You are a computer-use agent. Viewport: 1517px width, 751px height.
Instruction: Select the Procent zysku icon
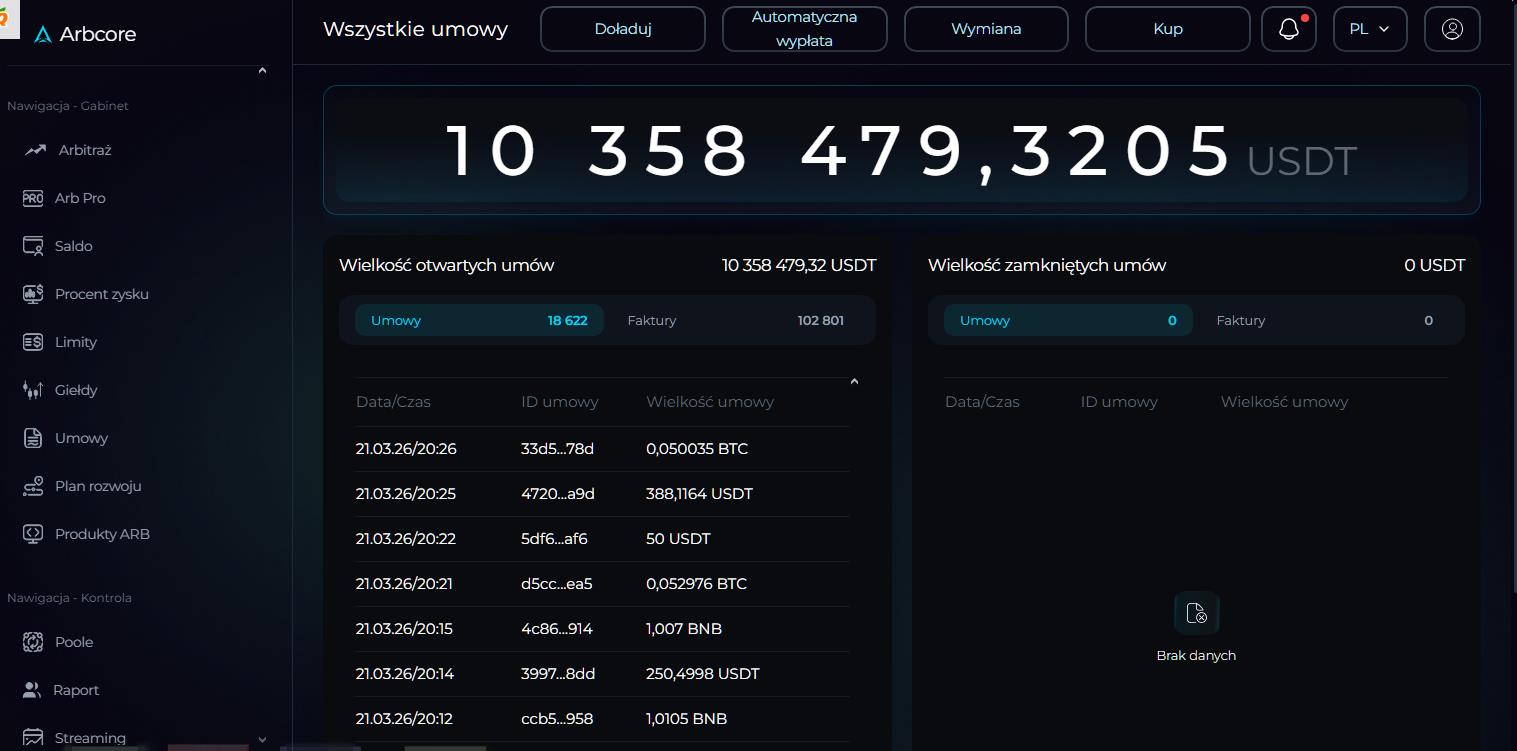click(x=33, y=294)
